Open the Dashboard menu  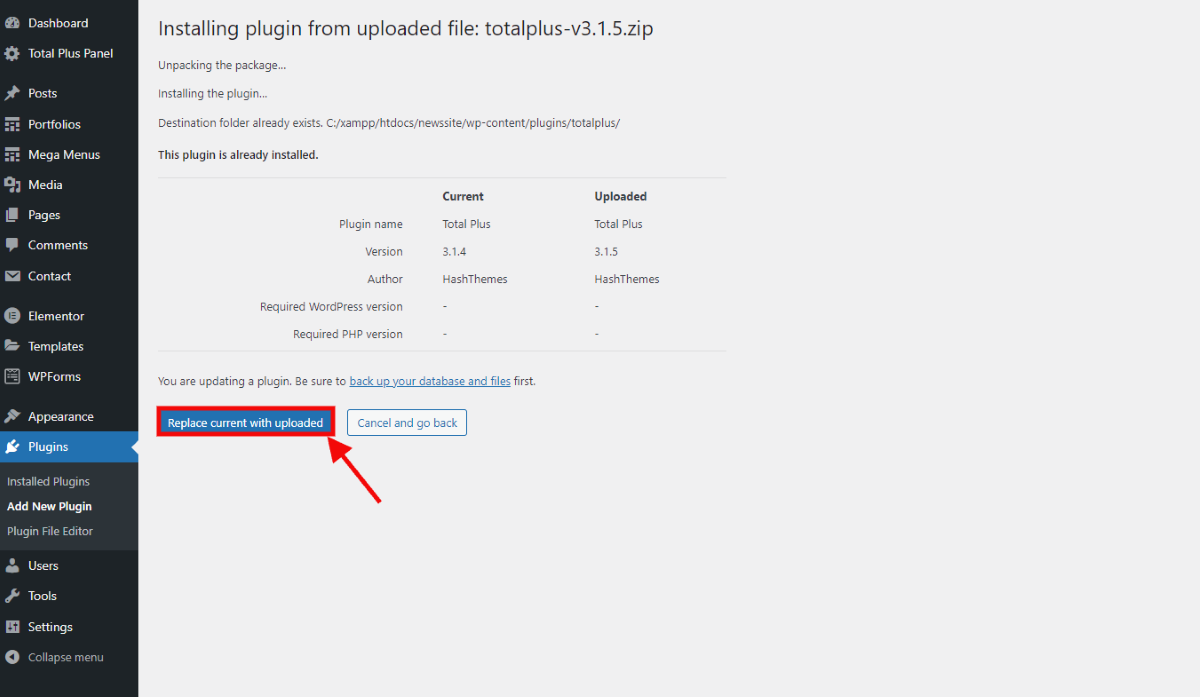coord(58,23)
